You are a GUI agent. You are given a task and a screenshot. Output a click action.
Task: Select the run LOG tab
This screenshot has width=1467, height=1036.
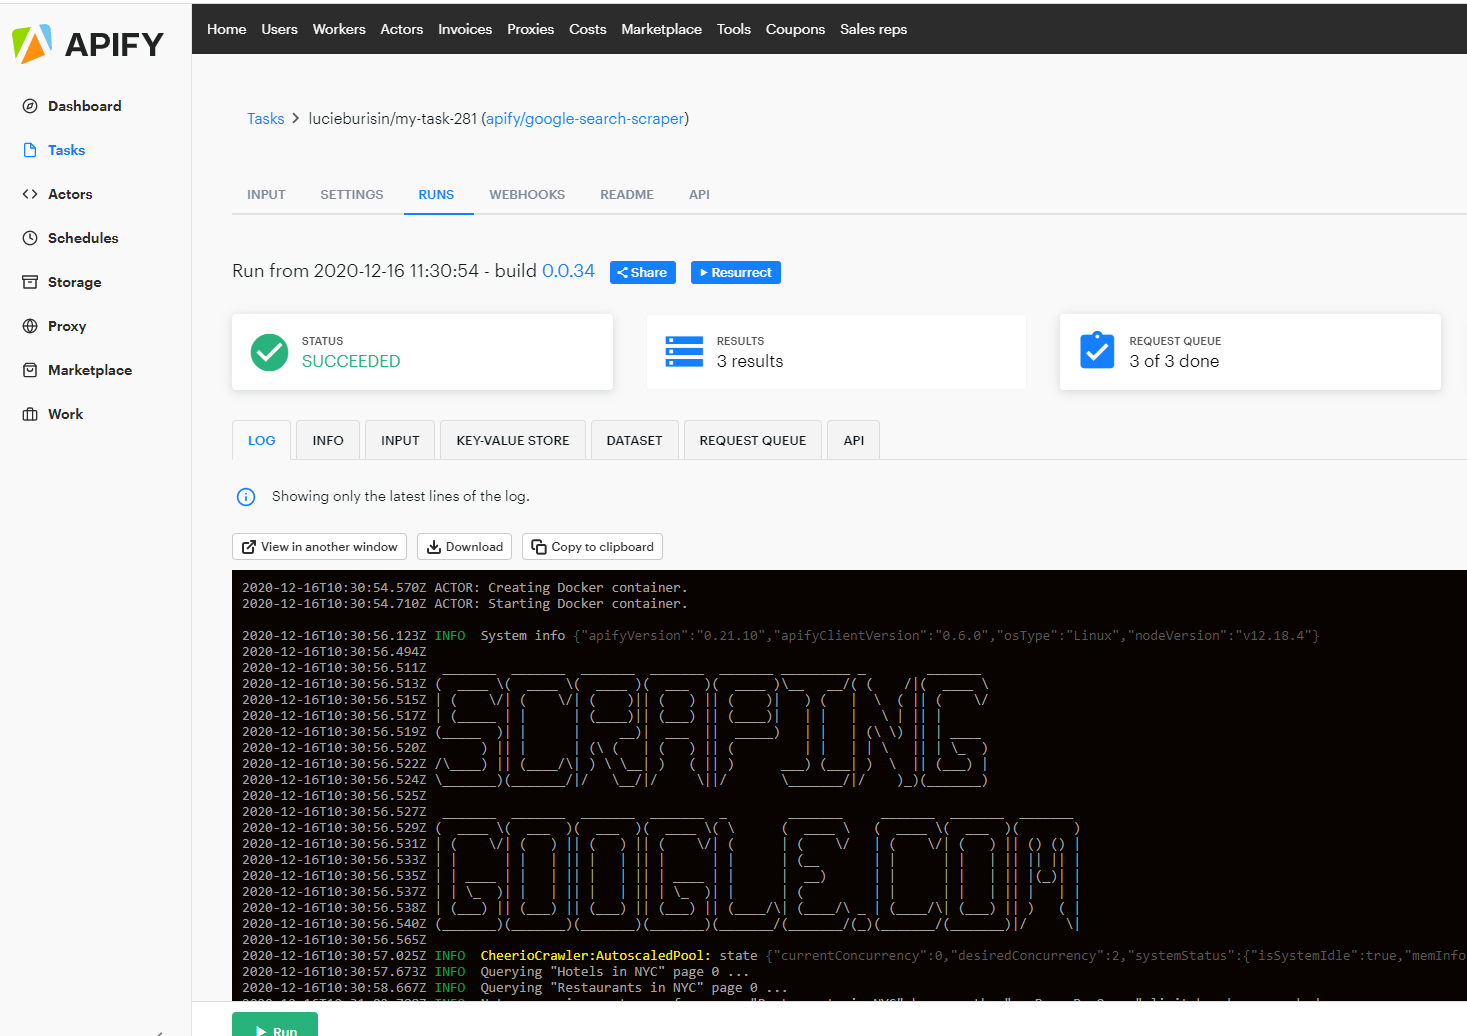pyautogui.click(x=262, y=440)
